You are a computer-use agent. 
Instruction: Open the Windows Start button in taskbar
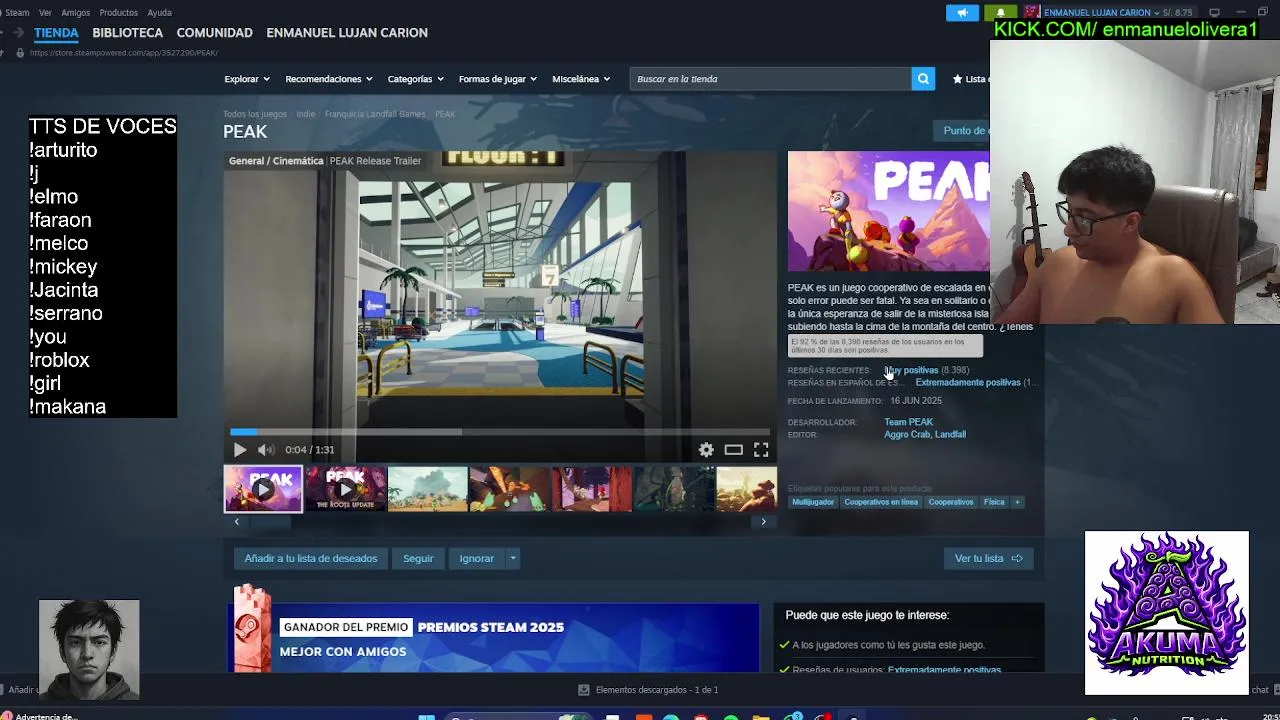tap(427, 717)
